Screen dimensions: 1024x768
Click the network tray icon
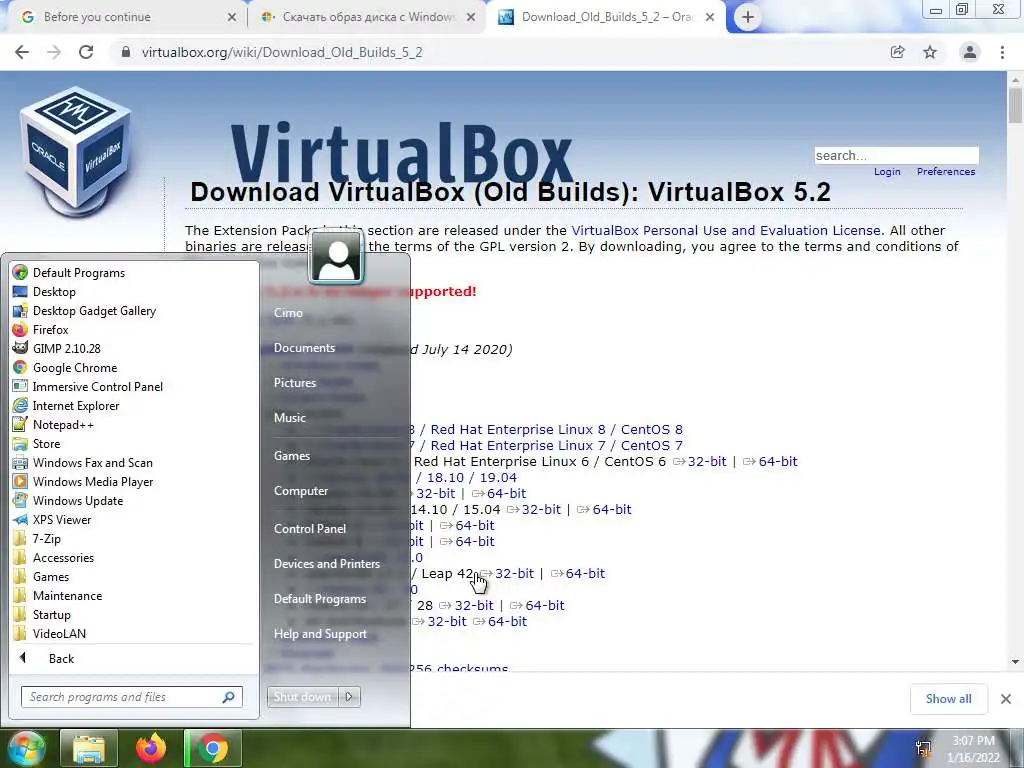click(923, 748)
